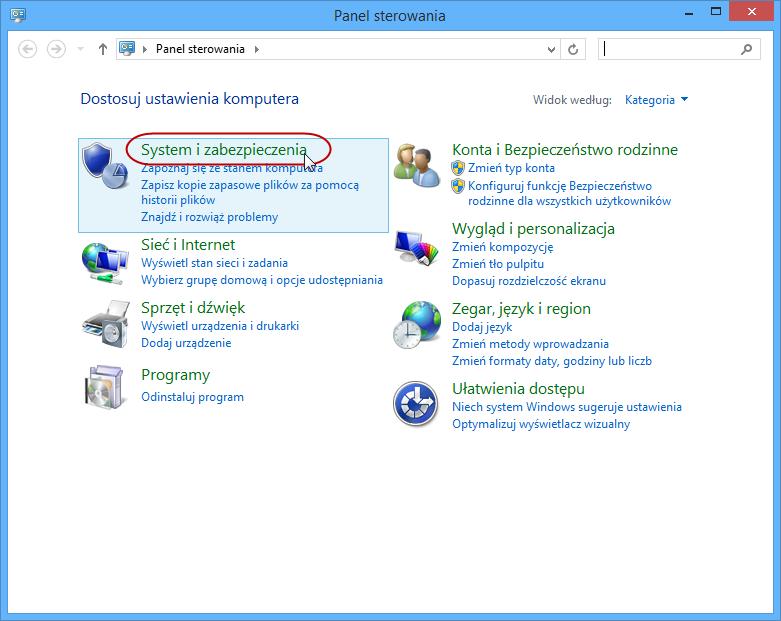The height and width of the screenshot is (621, 781).
Task: Open Wybierz grupę domową i opcje udostępniania
Action: (261, 280)
